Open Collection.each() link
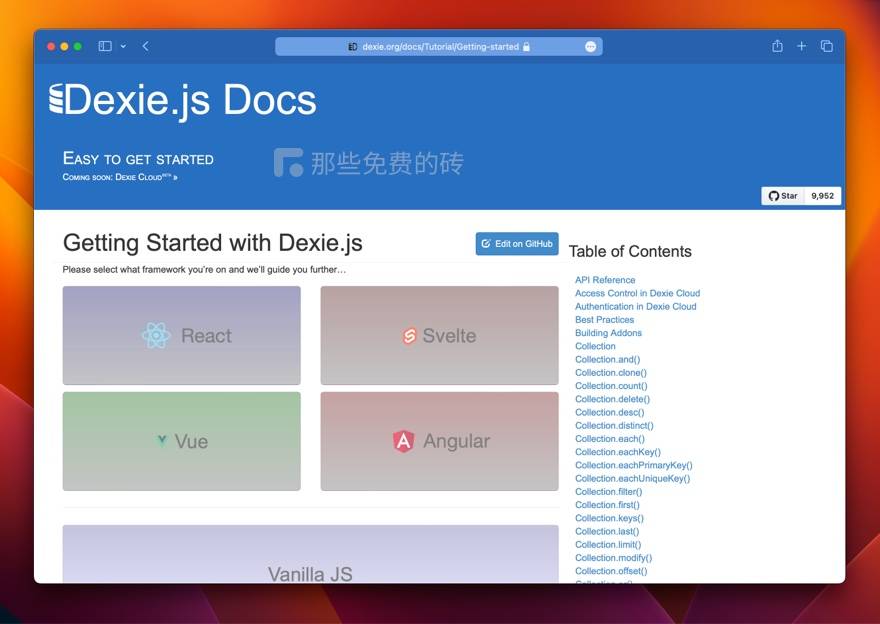 coord(609,439)
